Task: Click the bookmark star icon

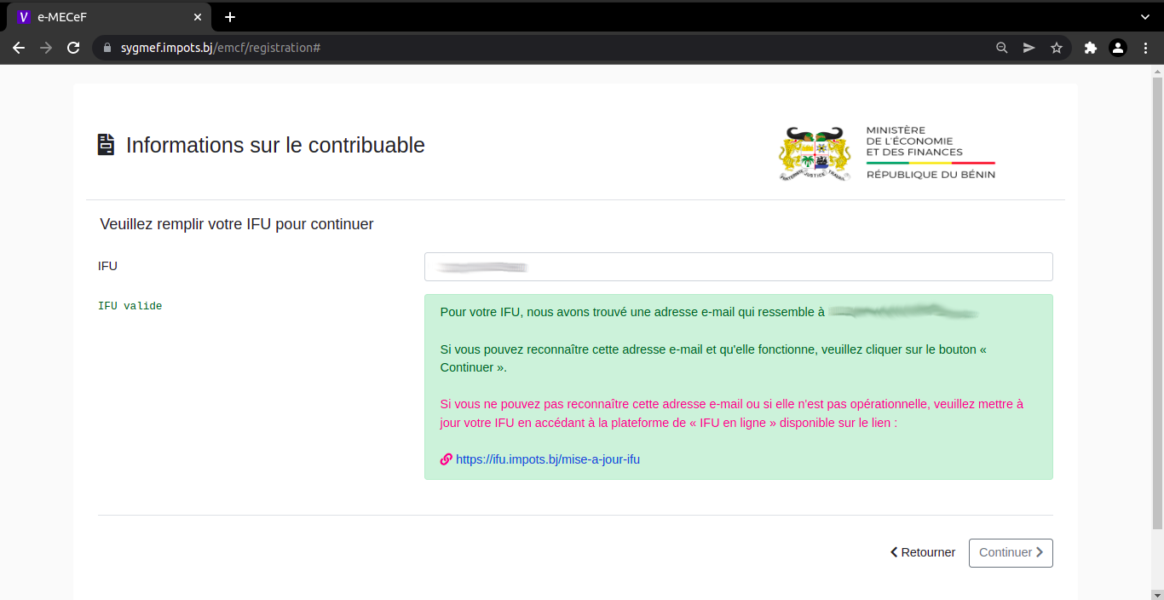Action: pos(1057,47)
